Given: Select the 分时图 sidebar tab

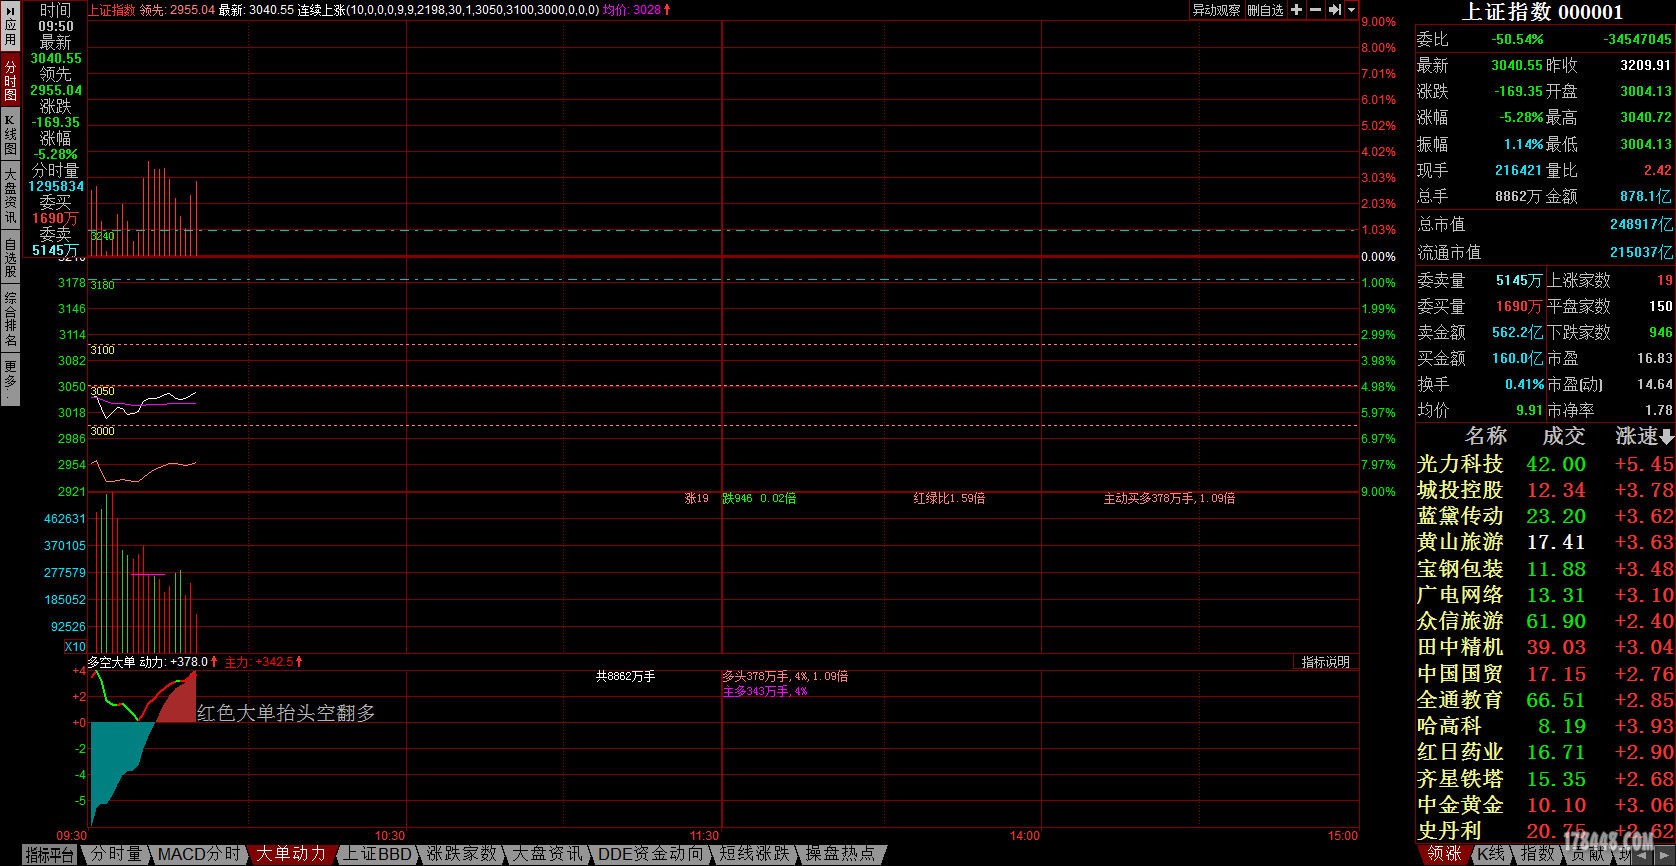Looking at the screenshot, I should click(10, 79).
